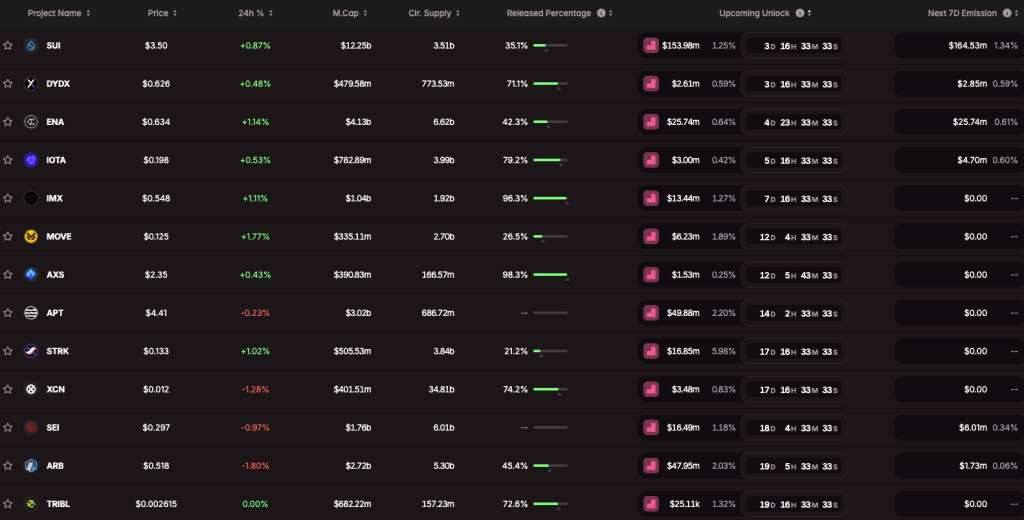The width and height of the screenshot is (1024, 520).
Task: Click the ARB token logo icon
Action: tap(31, 466)
